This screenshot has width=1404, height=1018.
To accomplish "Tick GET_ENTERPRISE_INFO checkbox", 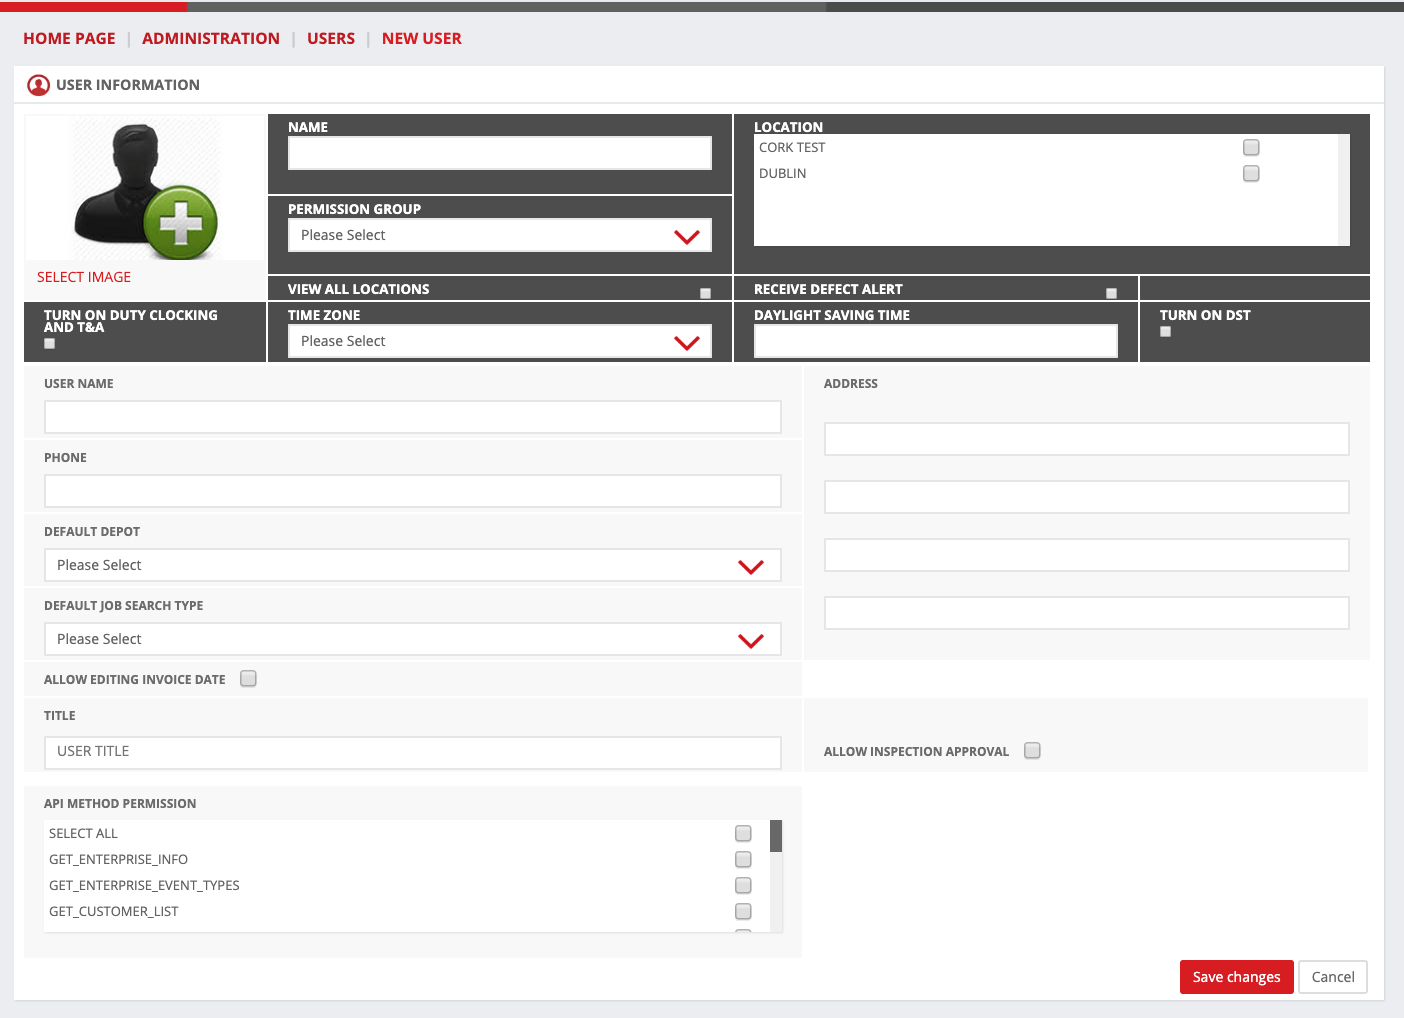I will click(x=743, y=859).
